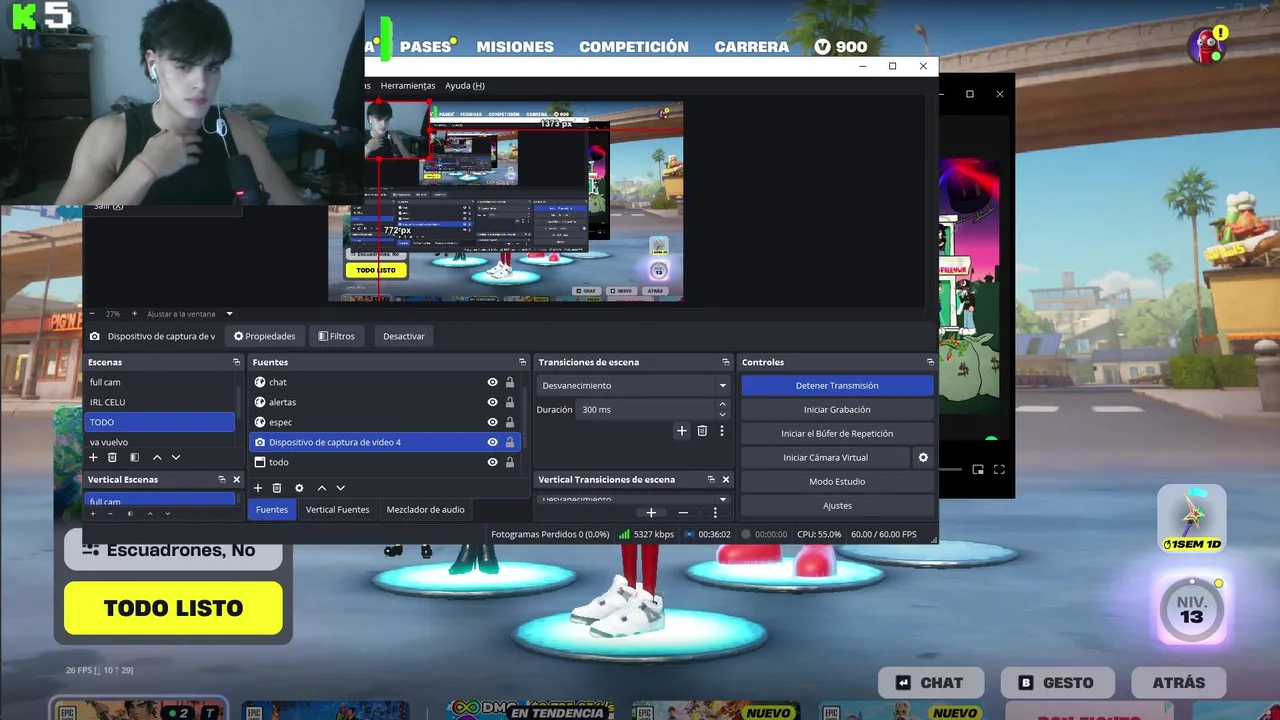Screen dimensions: 1280x720
Task: Select the IRL CELU scene
Action: [160, 402]
